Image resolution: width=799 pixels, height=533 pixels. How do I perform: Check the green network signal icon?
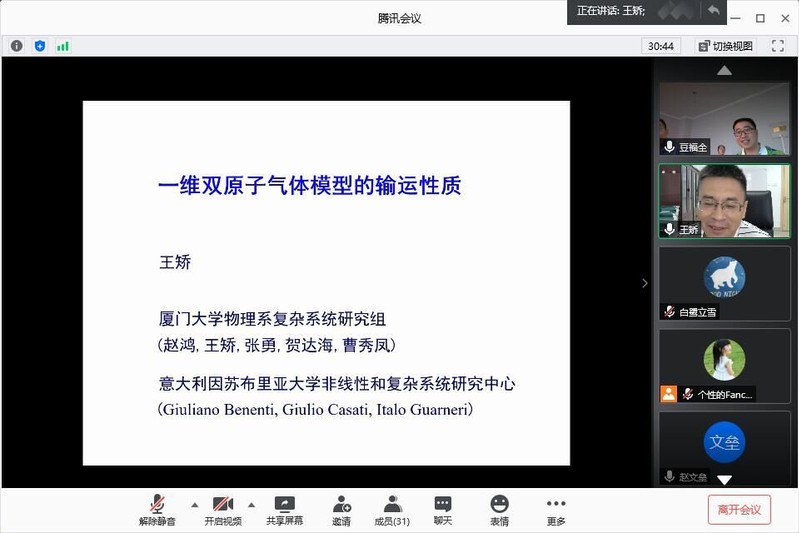tap(63, 46)
